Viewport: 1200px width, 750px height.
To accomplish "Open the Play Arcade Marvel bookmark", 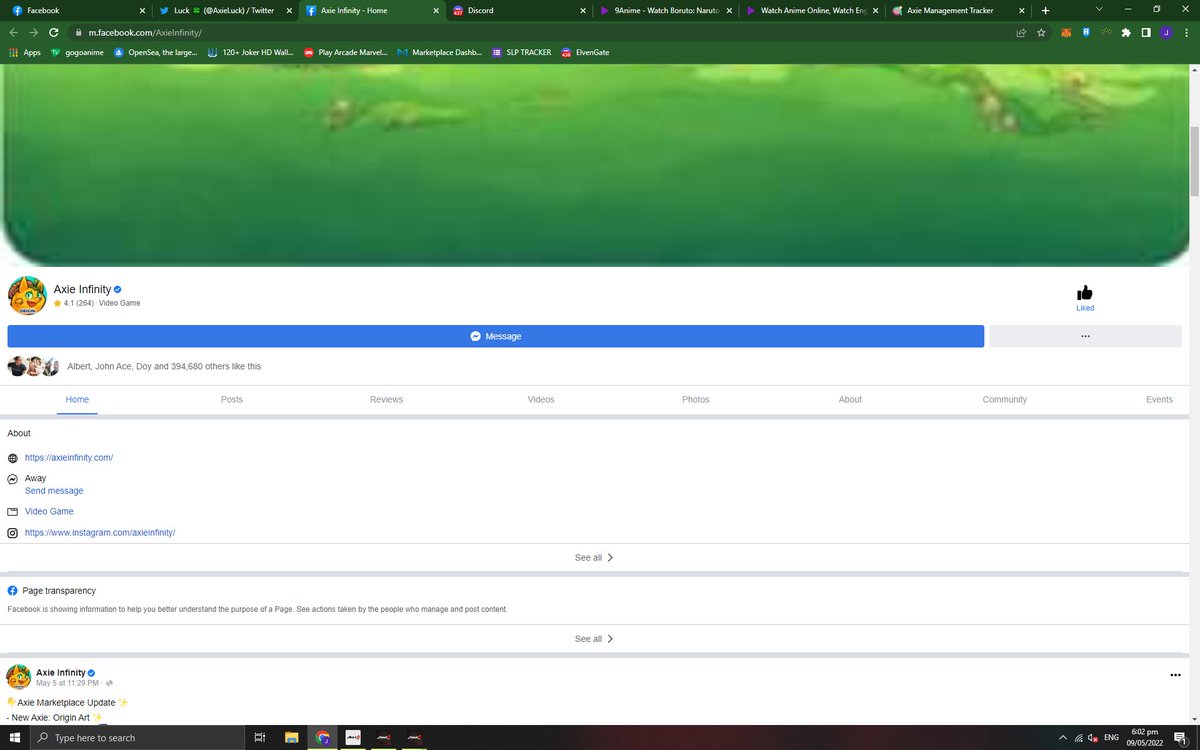I will coord(346,52).
